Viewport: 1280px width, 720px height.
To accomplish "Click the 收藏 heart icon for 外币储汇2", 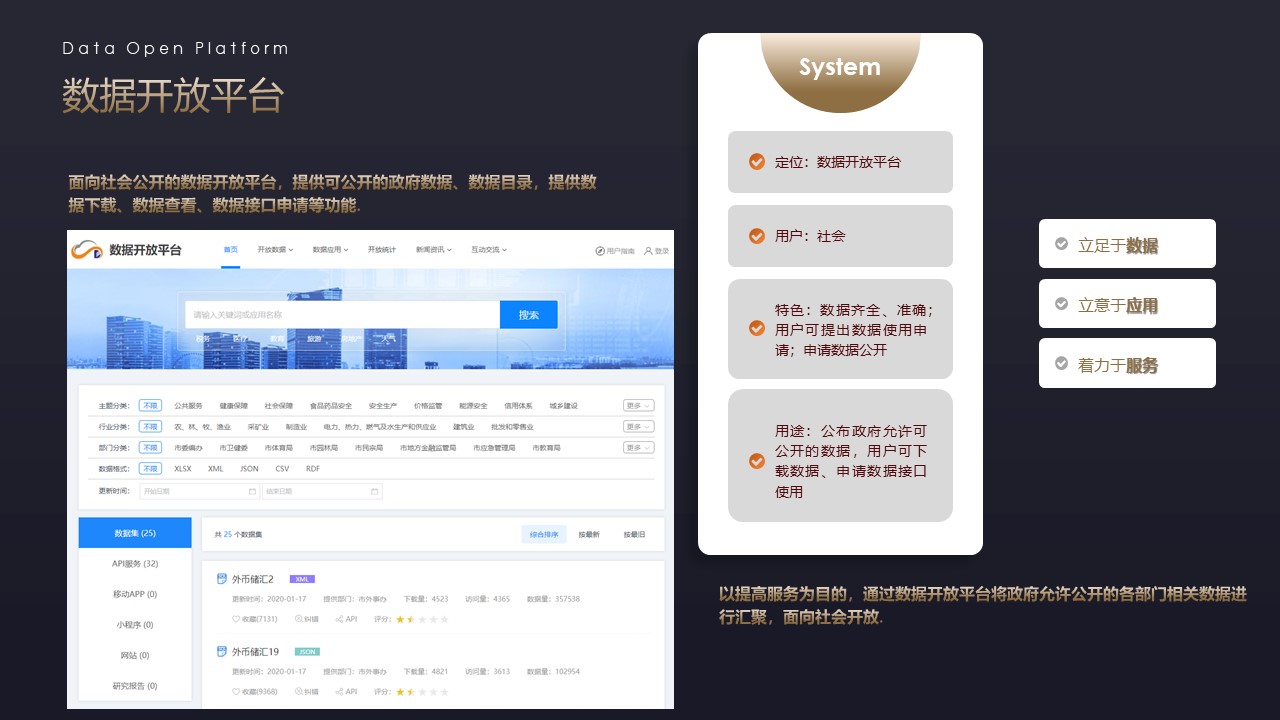I will click(x=237, y=620).
